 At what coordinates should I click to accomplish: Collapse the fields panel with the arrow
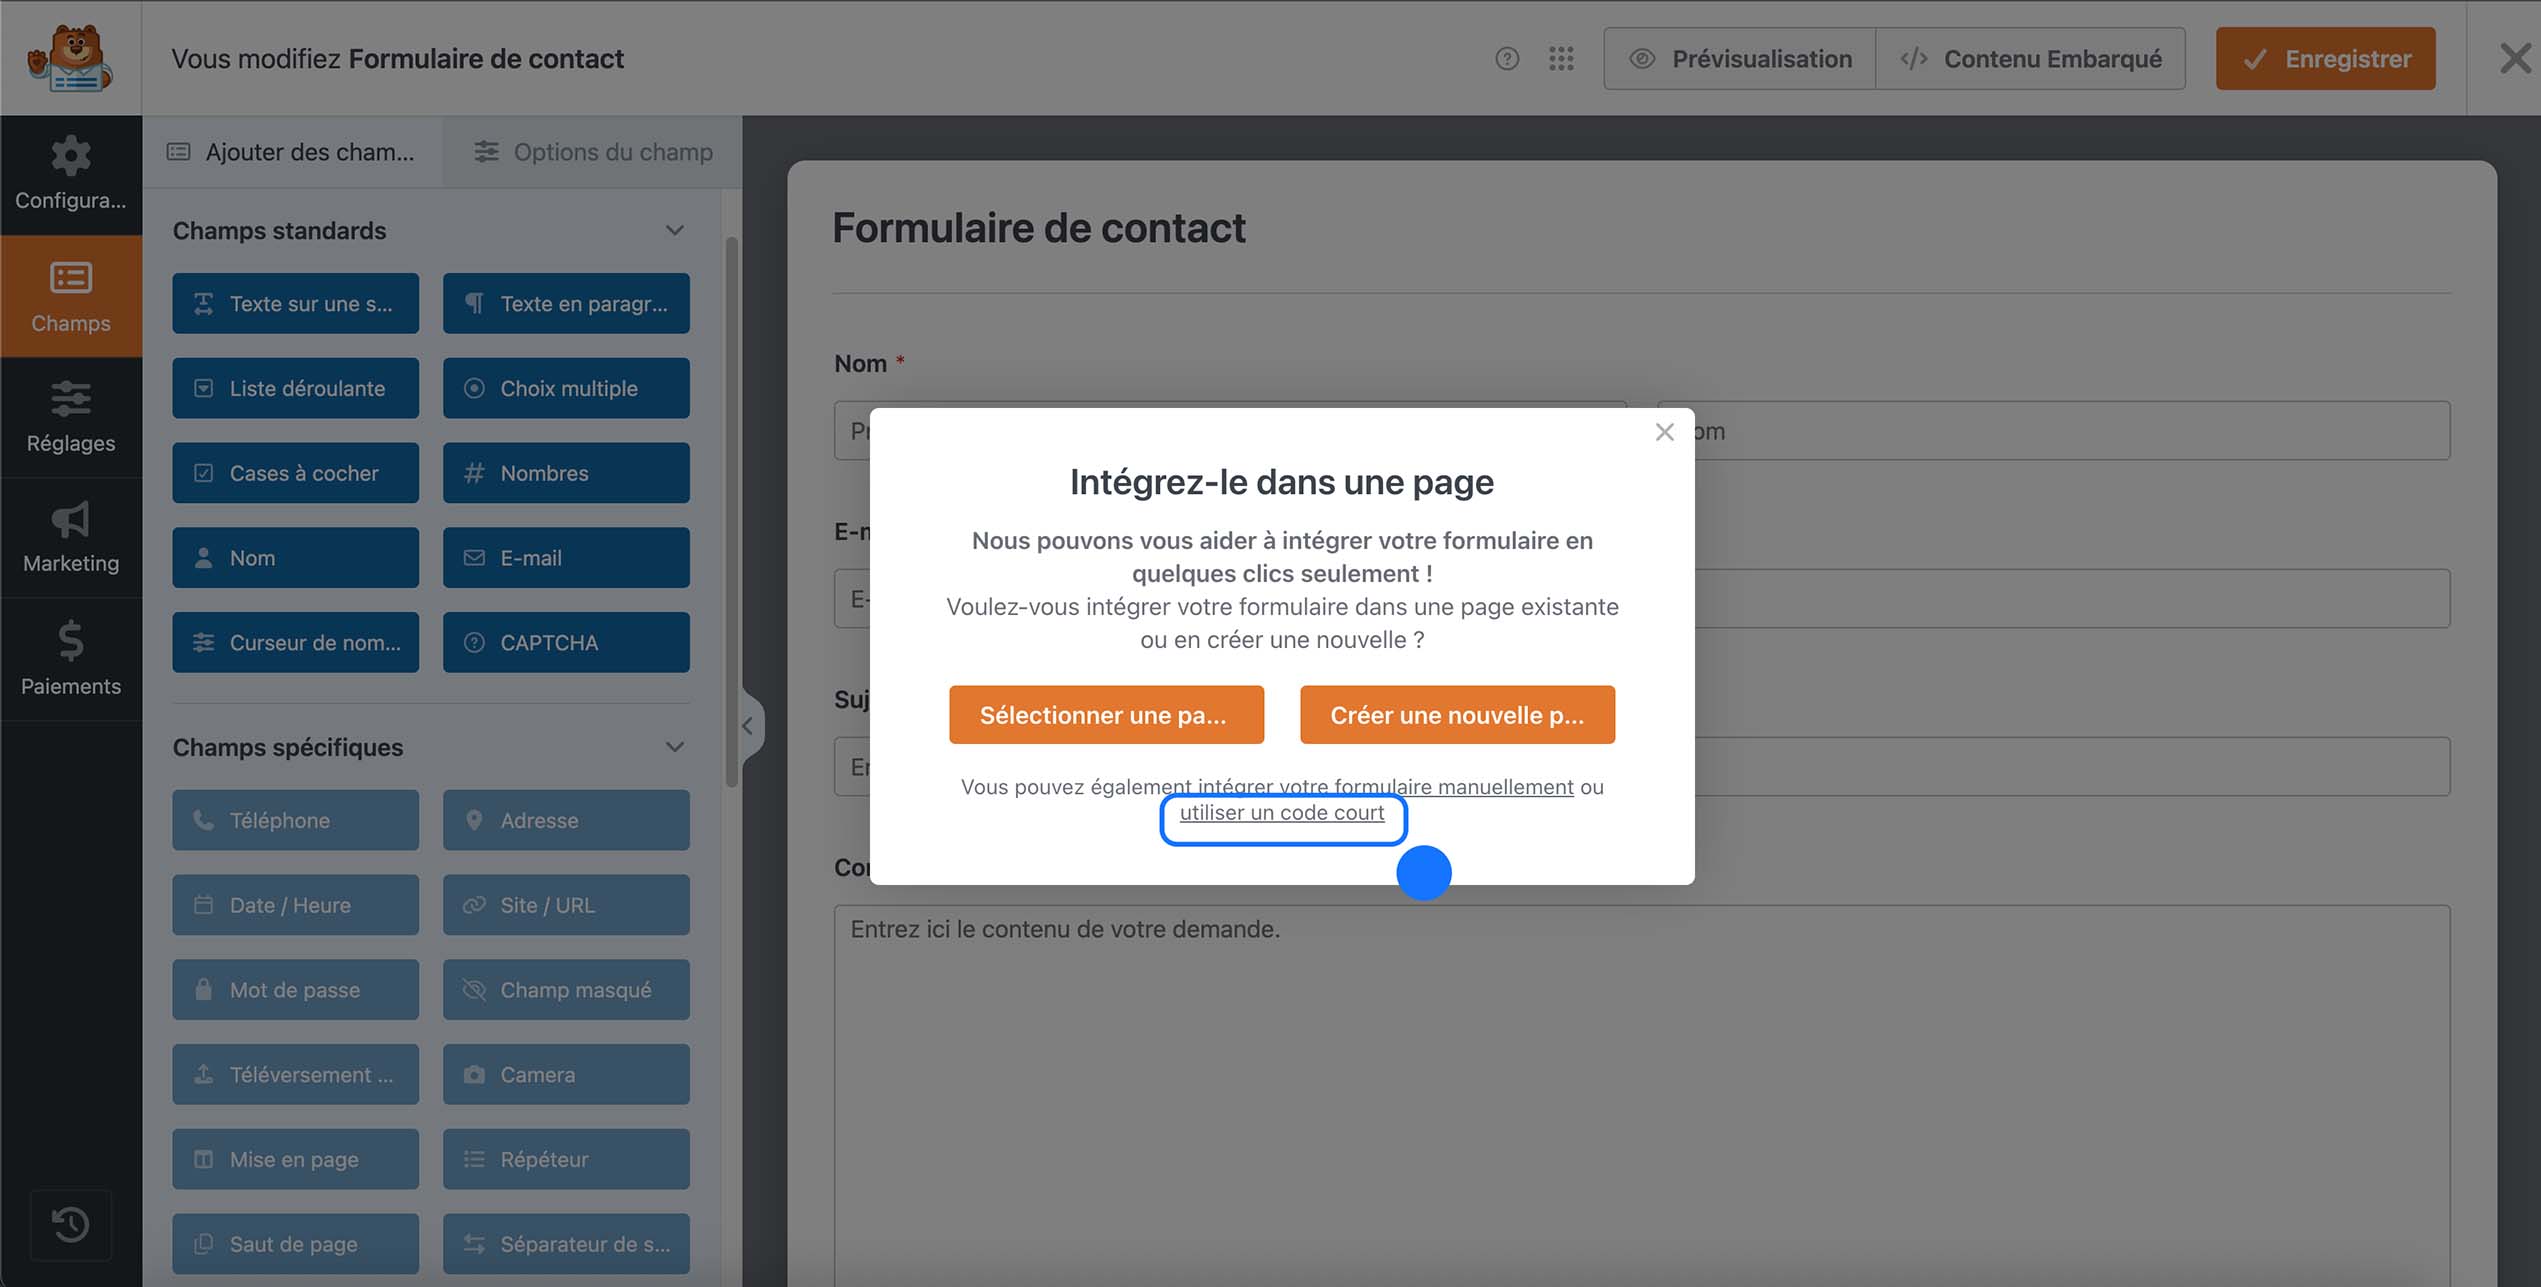[749, 727]
